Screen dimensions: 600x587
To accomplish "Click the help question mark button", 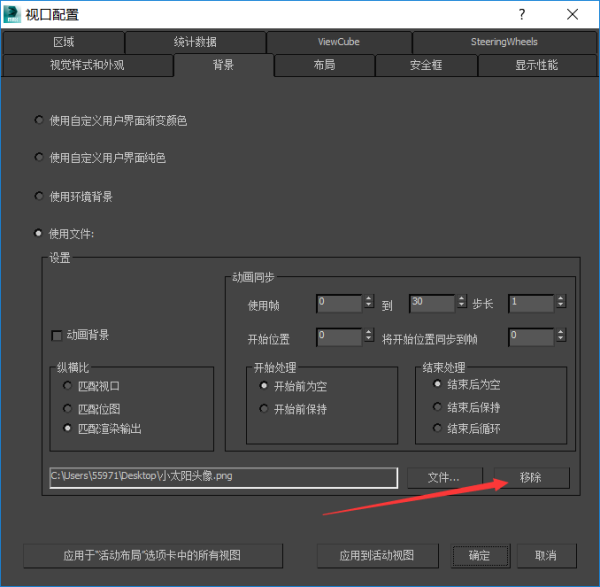I will [522, 15].
